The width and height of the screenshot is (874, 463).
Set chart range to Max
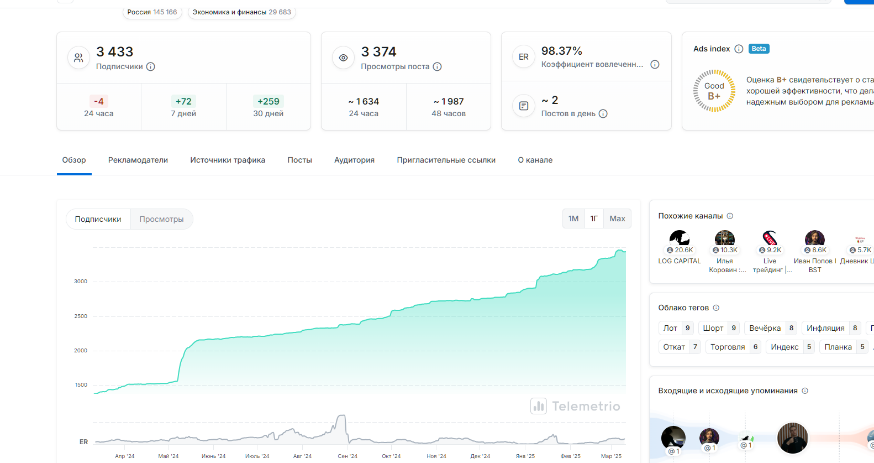[617, 219]
